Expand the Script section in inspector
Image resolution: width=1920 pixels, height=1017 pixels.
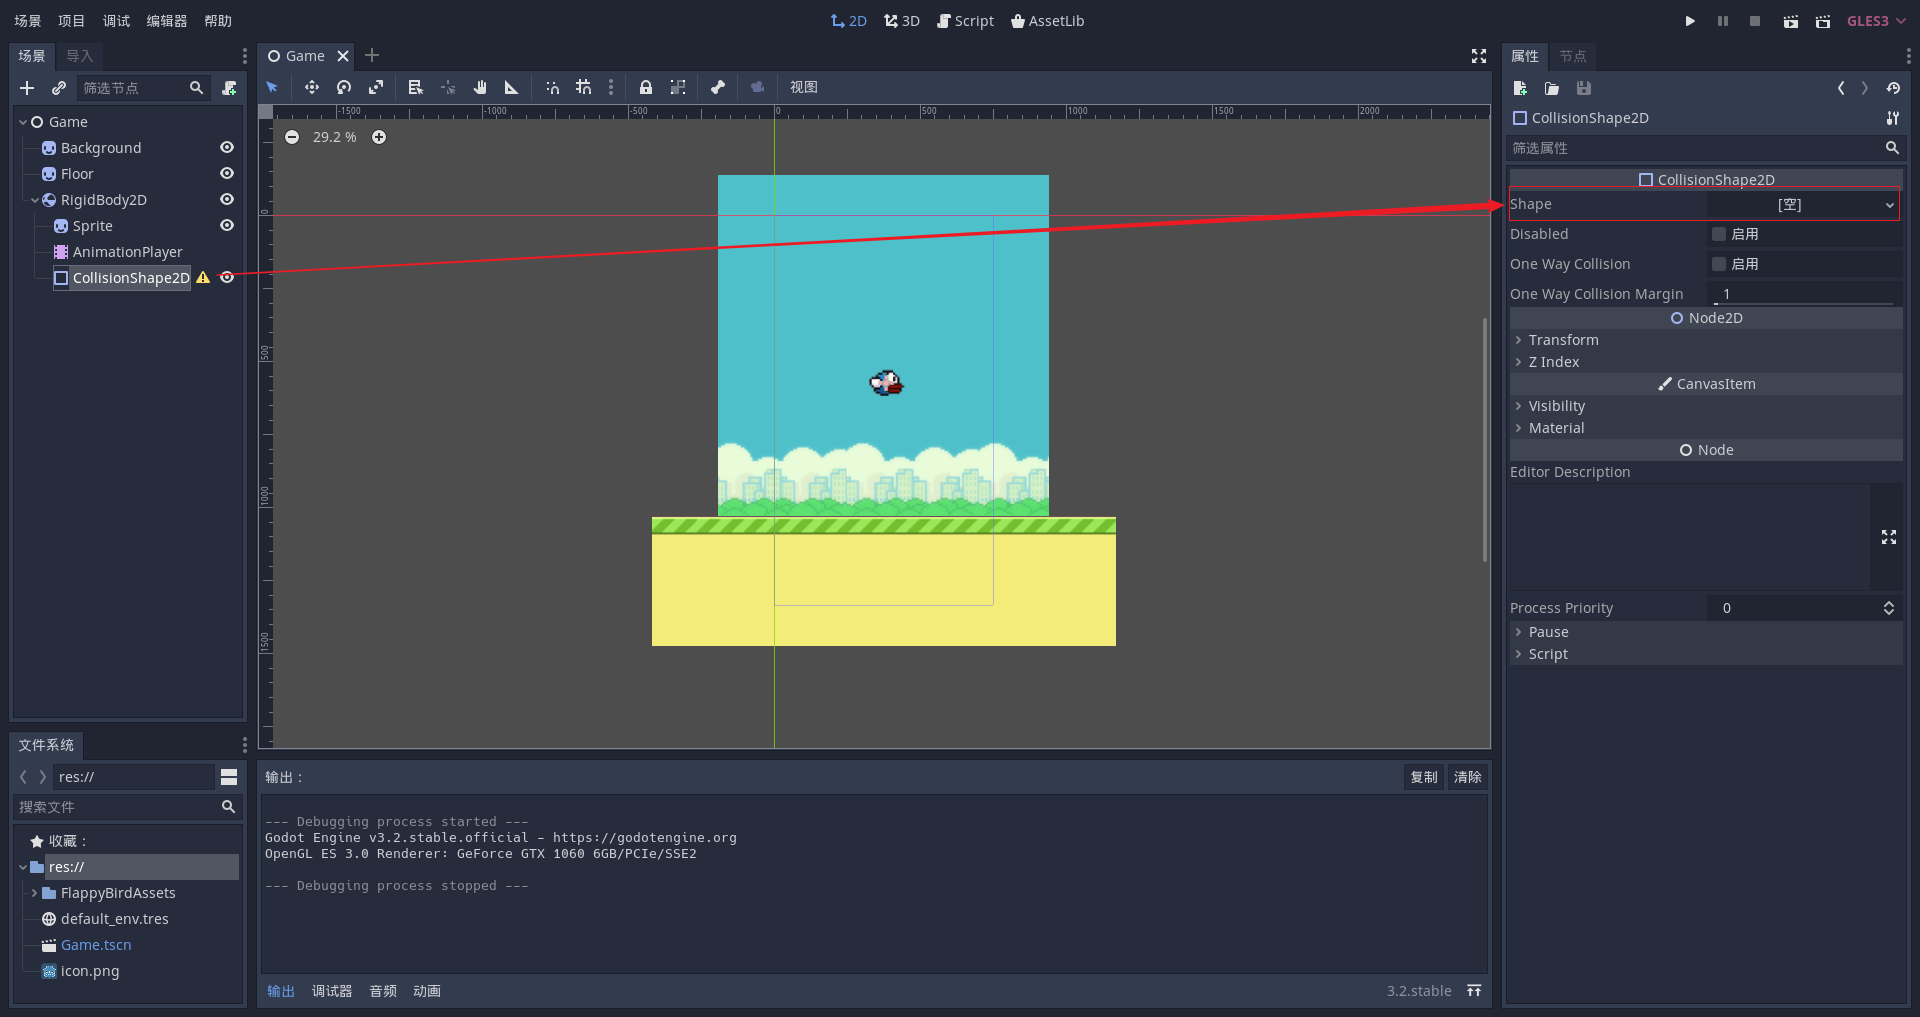click(1705, 654)
